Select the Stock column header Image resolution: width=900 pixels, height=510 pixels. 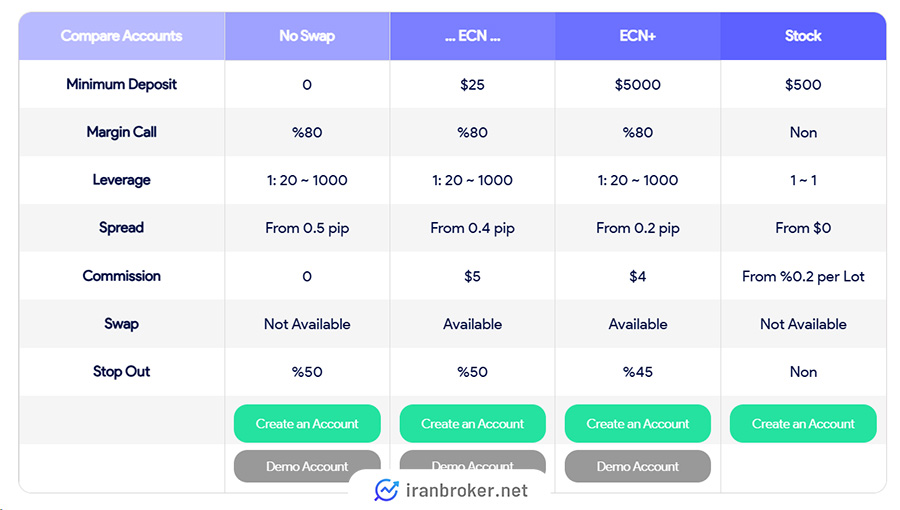[x=803, y=36]
